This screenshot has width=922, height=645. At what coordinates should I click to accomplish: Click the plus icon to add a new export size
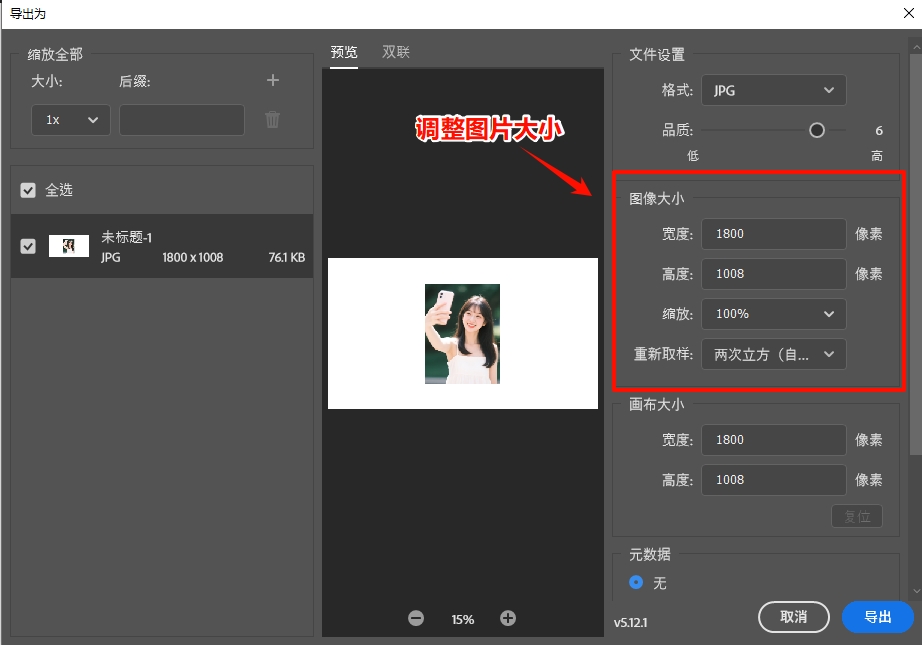(x=272, y=81)
